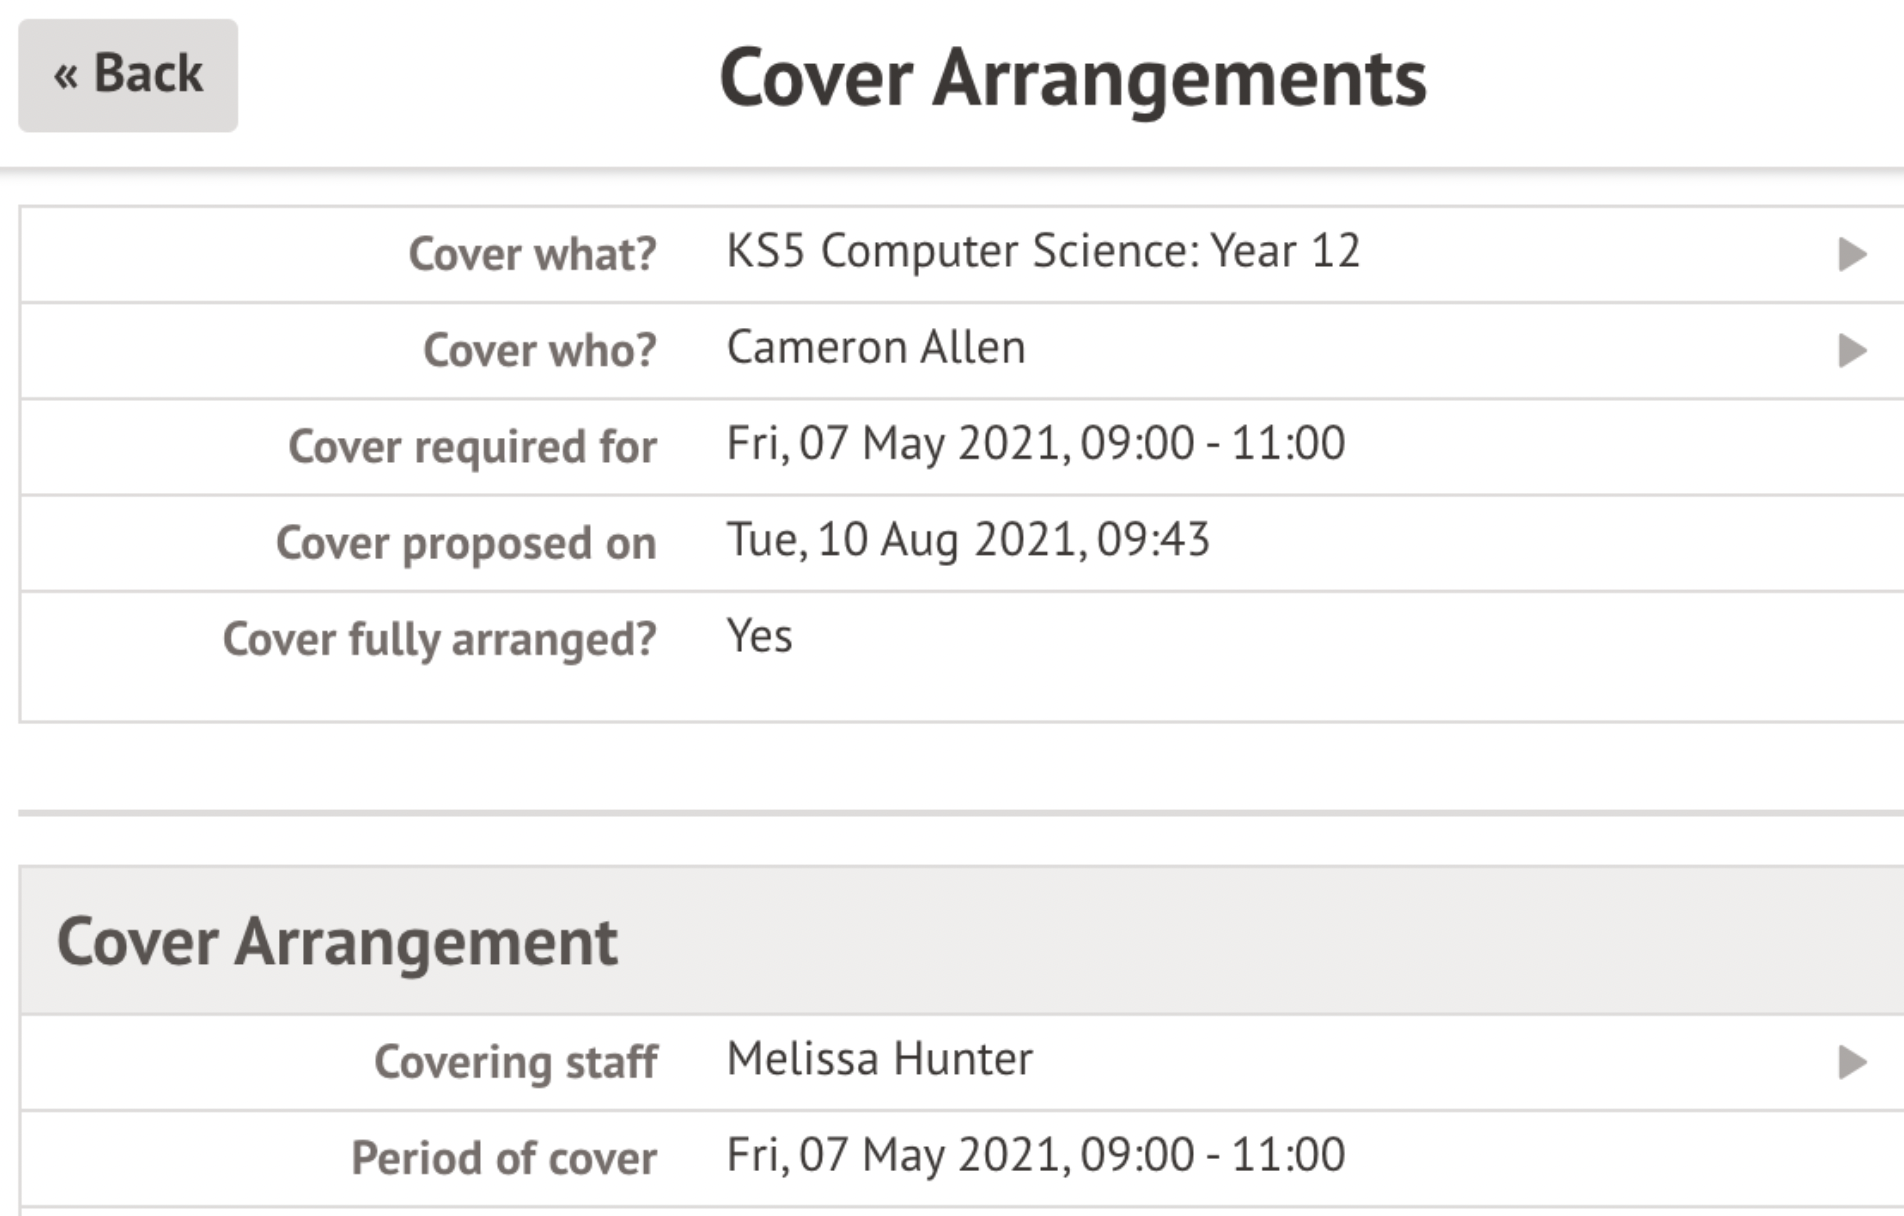1904x1216 pixels.
Task: Click the Back button
Action: click(x=127, y=73)
